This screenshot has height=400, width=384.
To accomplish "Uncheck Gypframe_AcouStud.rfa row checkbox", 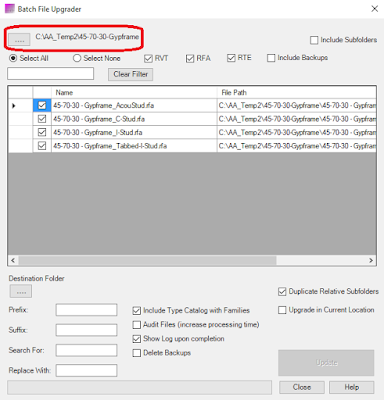I will [42, 105].
